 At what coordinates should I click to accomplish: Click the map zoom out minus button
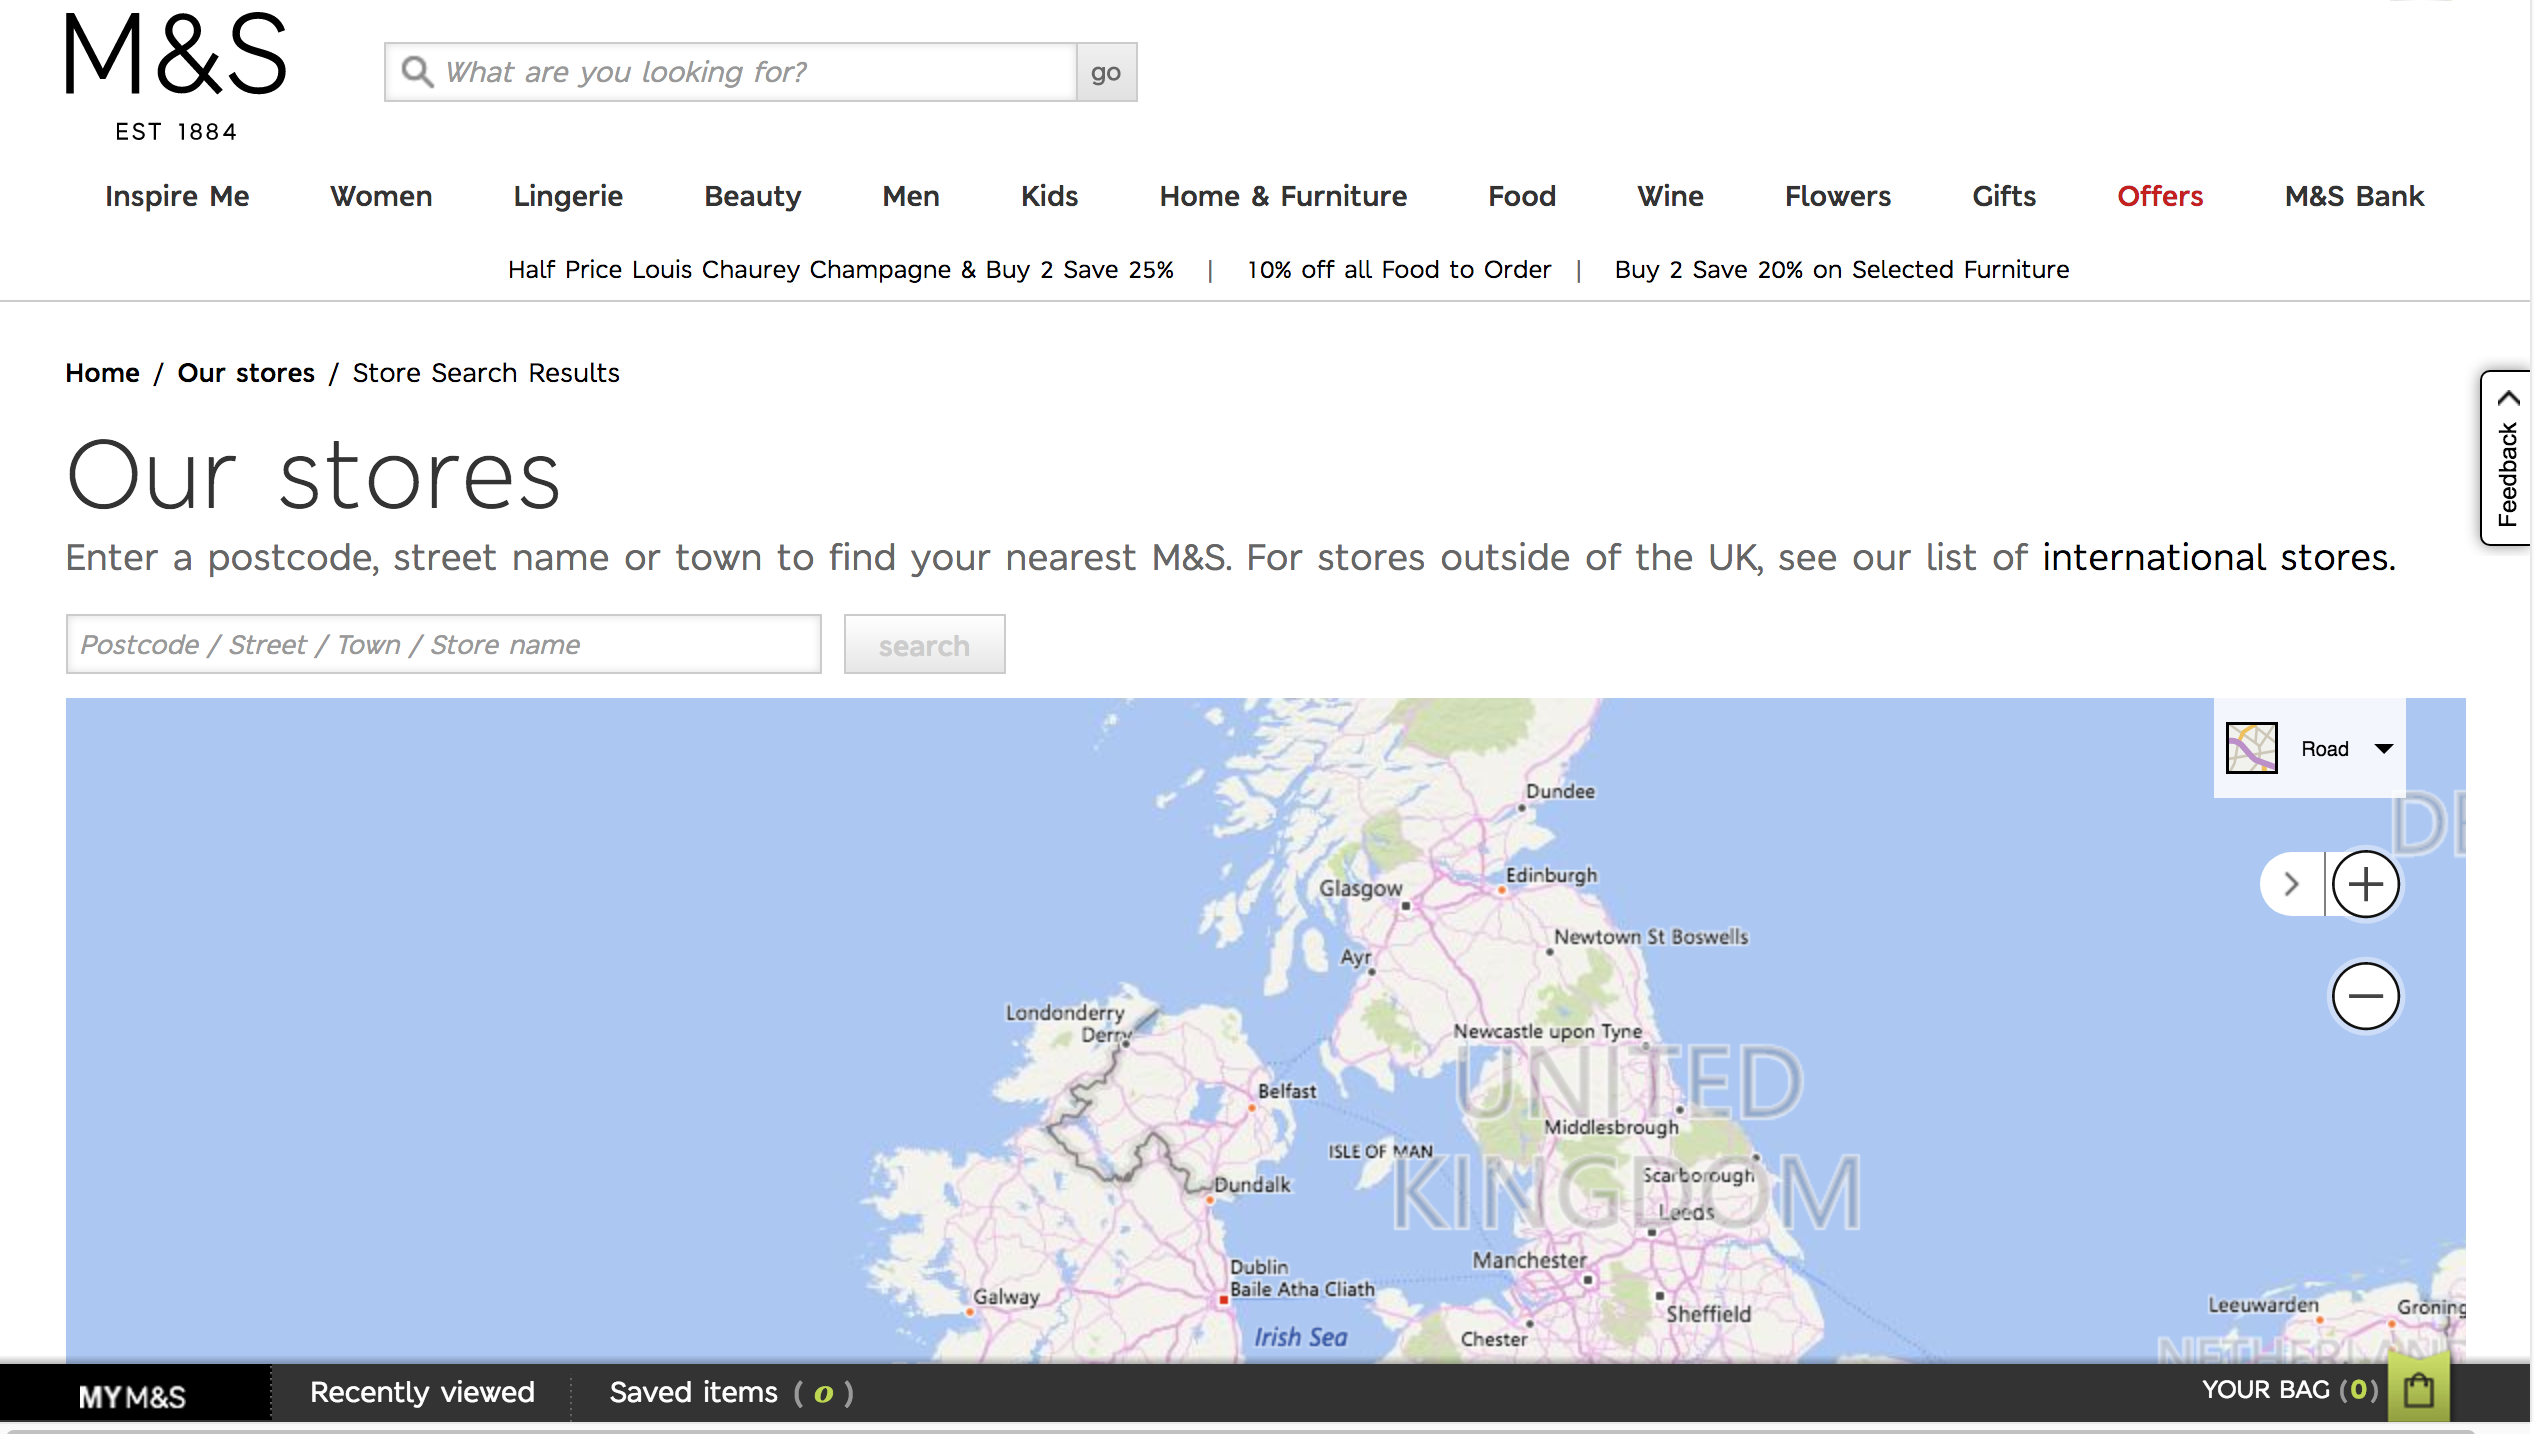[x=2365, y=996]
